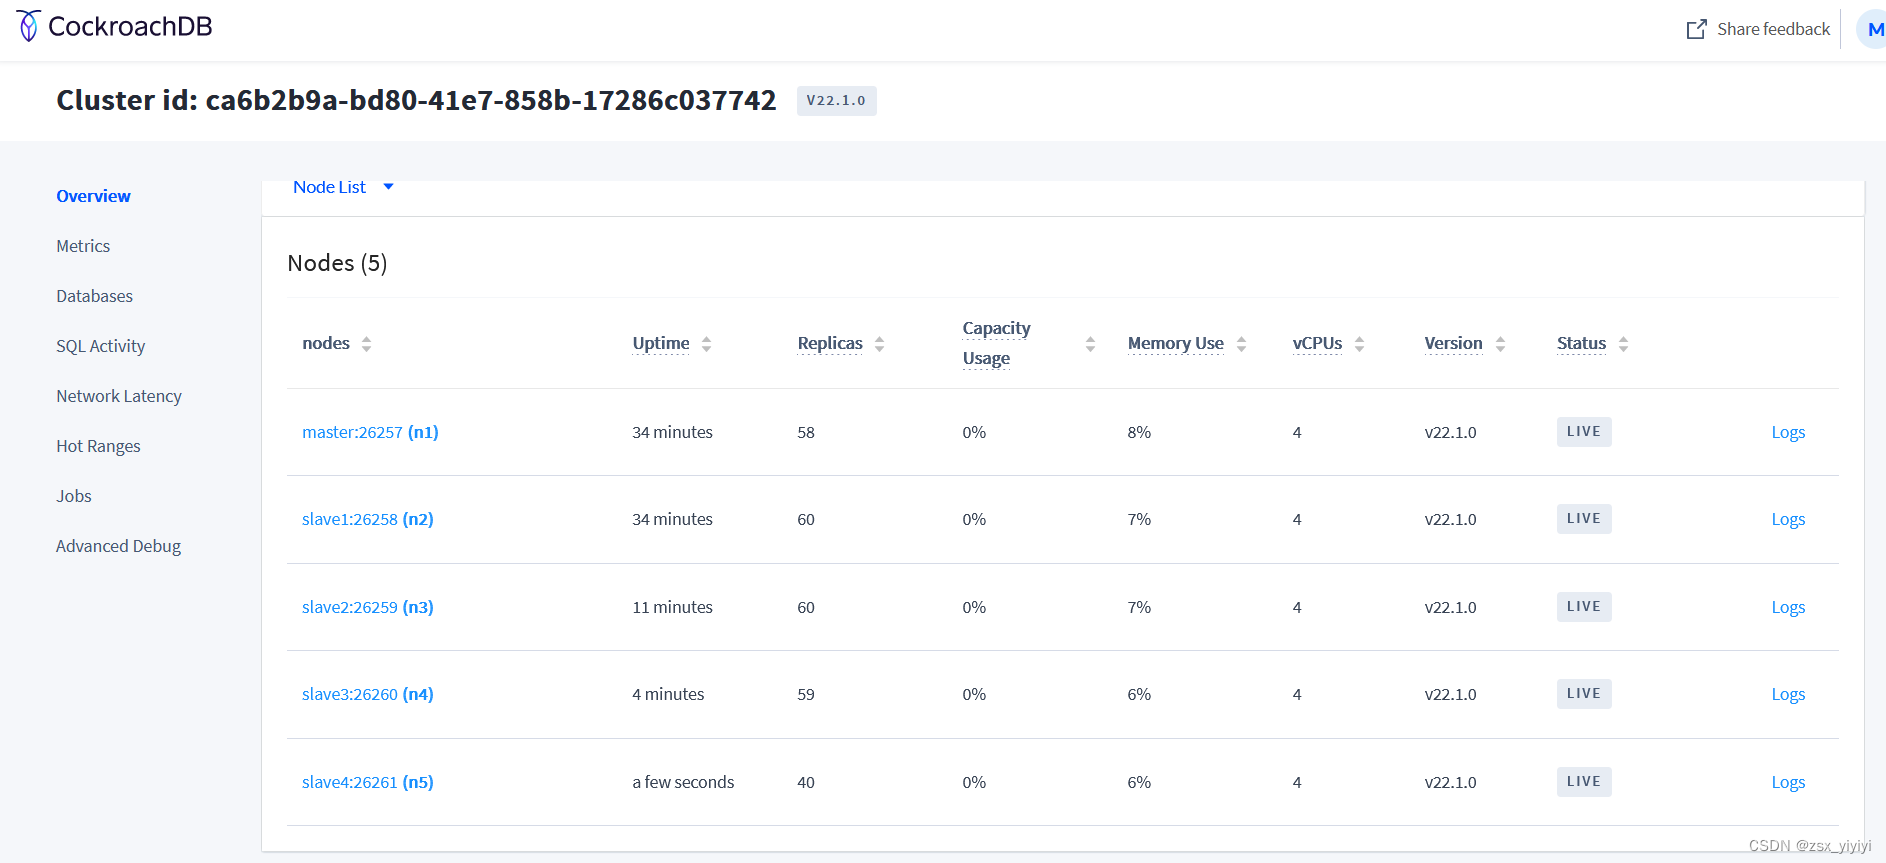Click the CockroachDB logo icon
This screenshot has height=863, width=1886.
pos(29,26)
